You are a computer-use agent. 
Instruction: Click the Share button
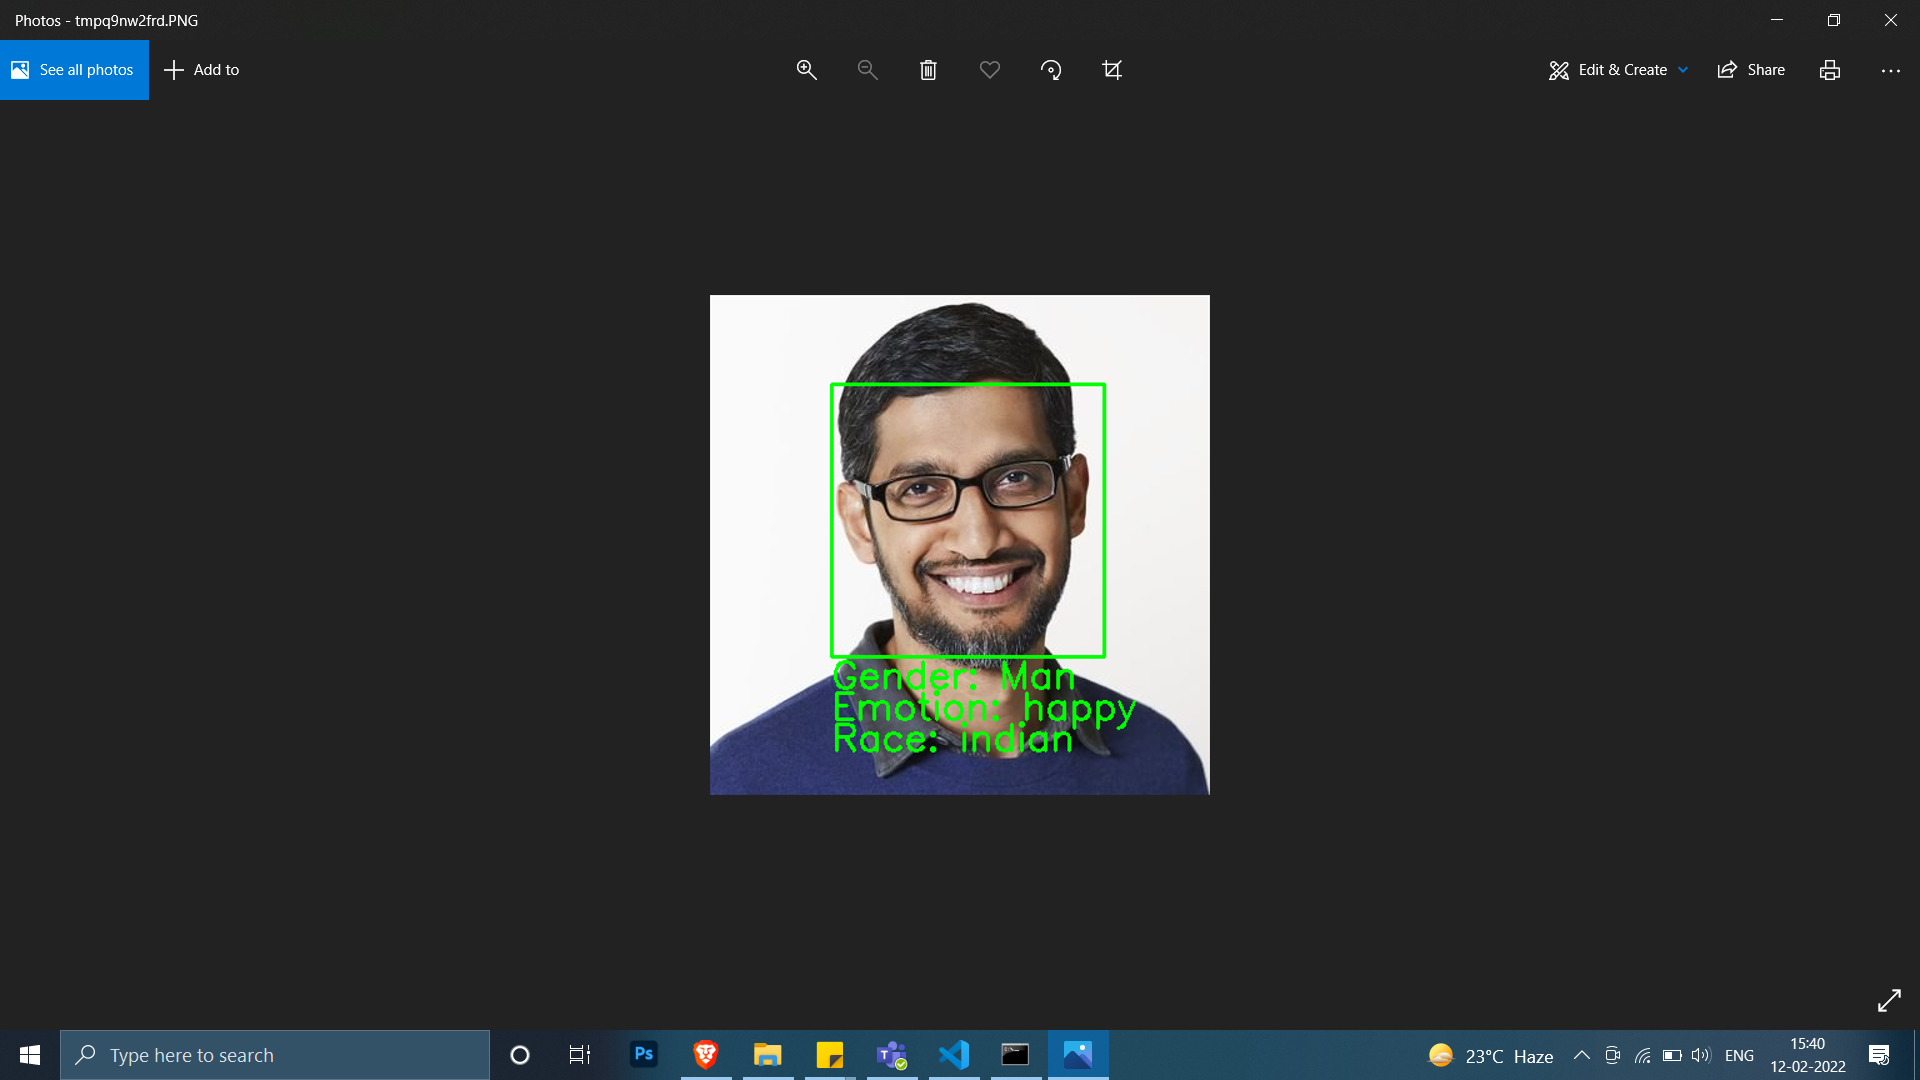click(1751, 70)
